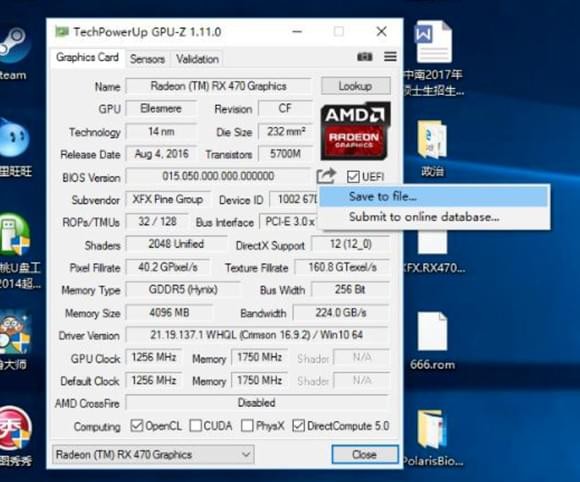
Task: Click the BIOS export share arrow icon
Action: coord(326,176)
